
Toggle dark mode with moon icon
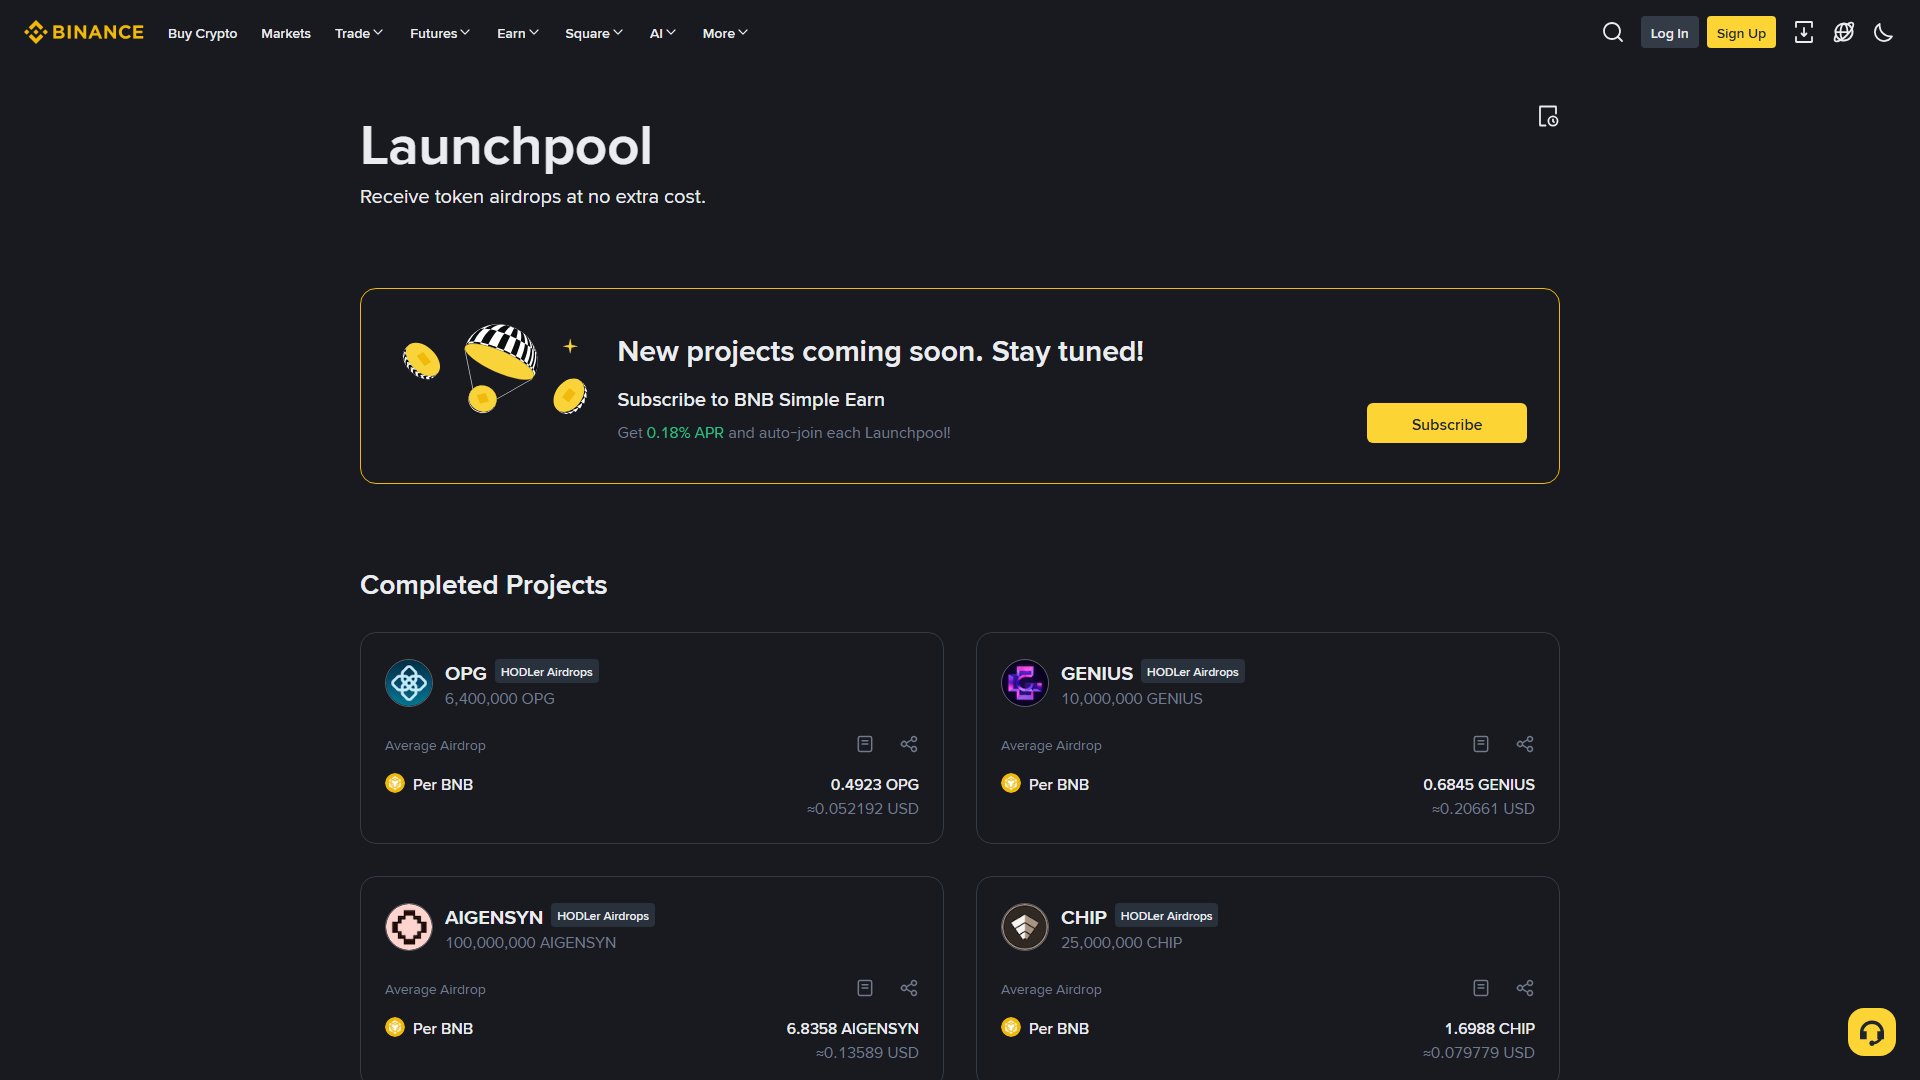(1883, 33)
